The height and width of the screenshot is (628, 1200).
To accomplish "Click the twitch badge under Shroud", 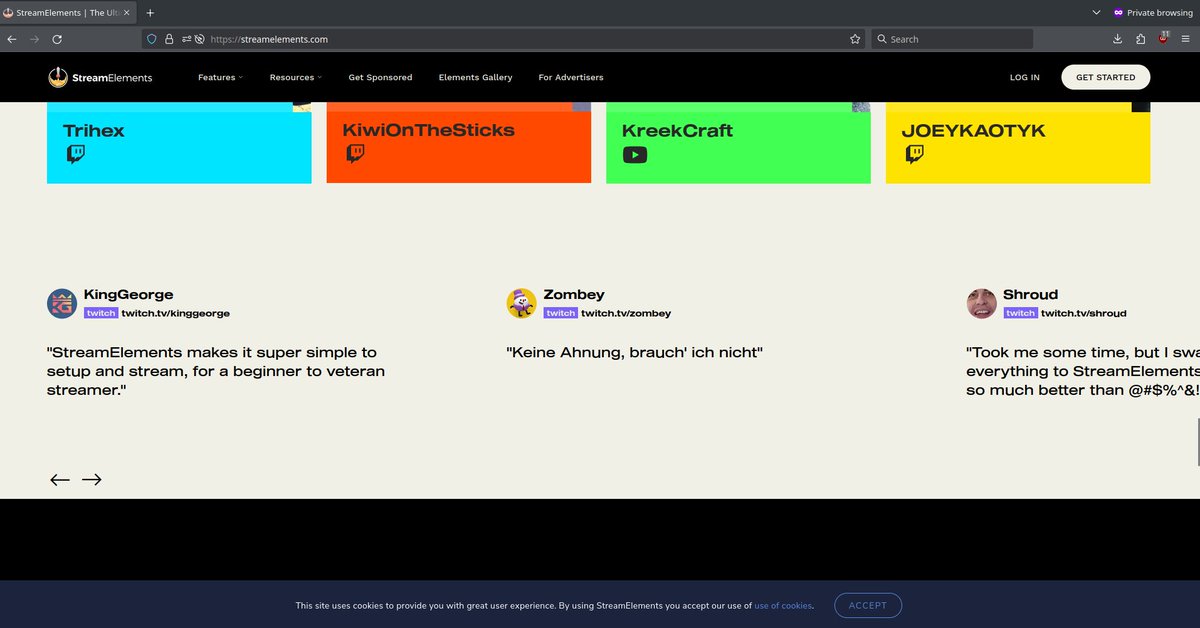I will (x=1021, y=313).
